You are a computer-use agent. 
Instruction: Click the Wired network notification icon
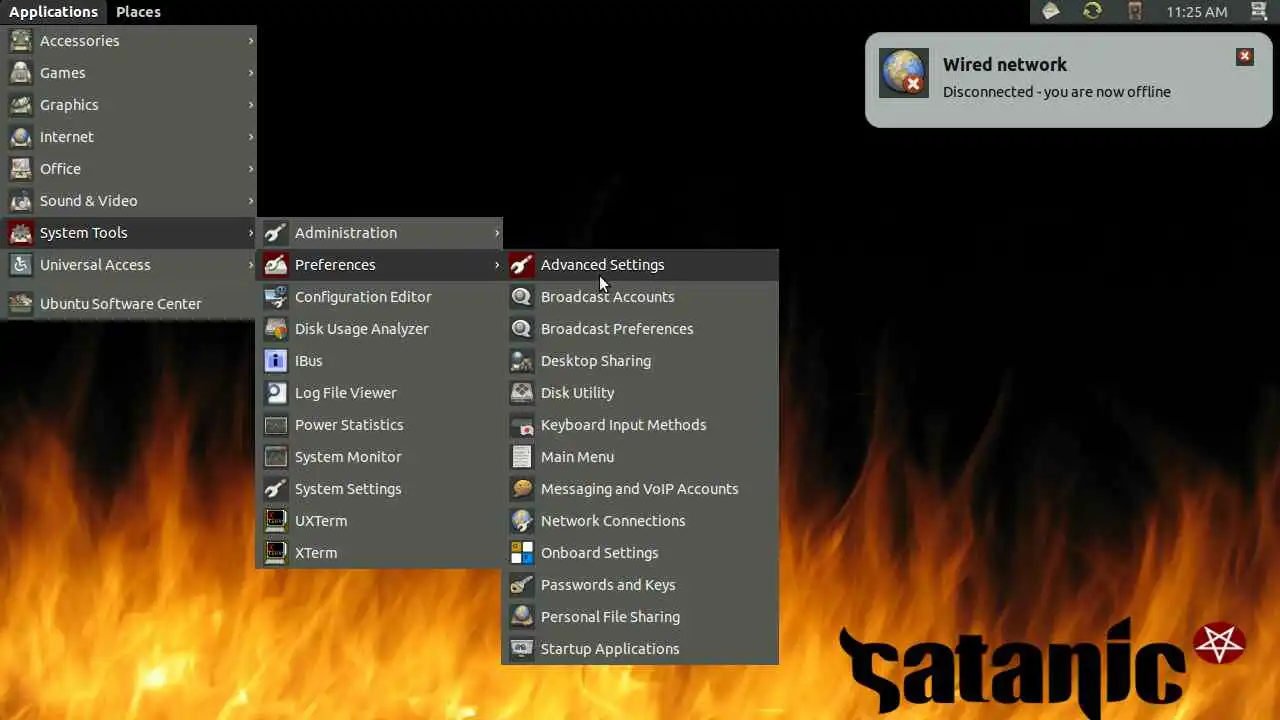click(903, 73)
